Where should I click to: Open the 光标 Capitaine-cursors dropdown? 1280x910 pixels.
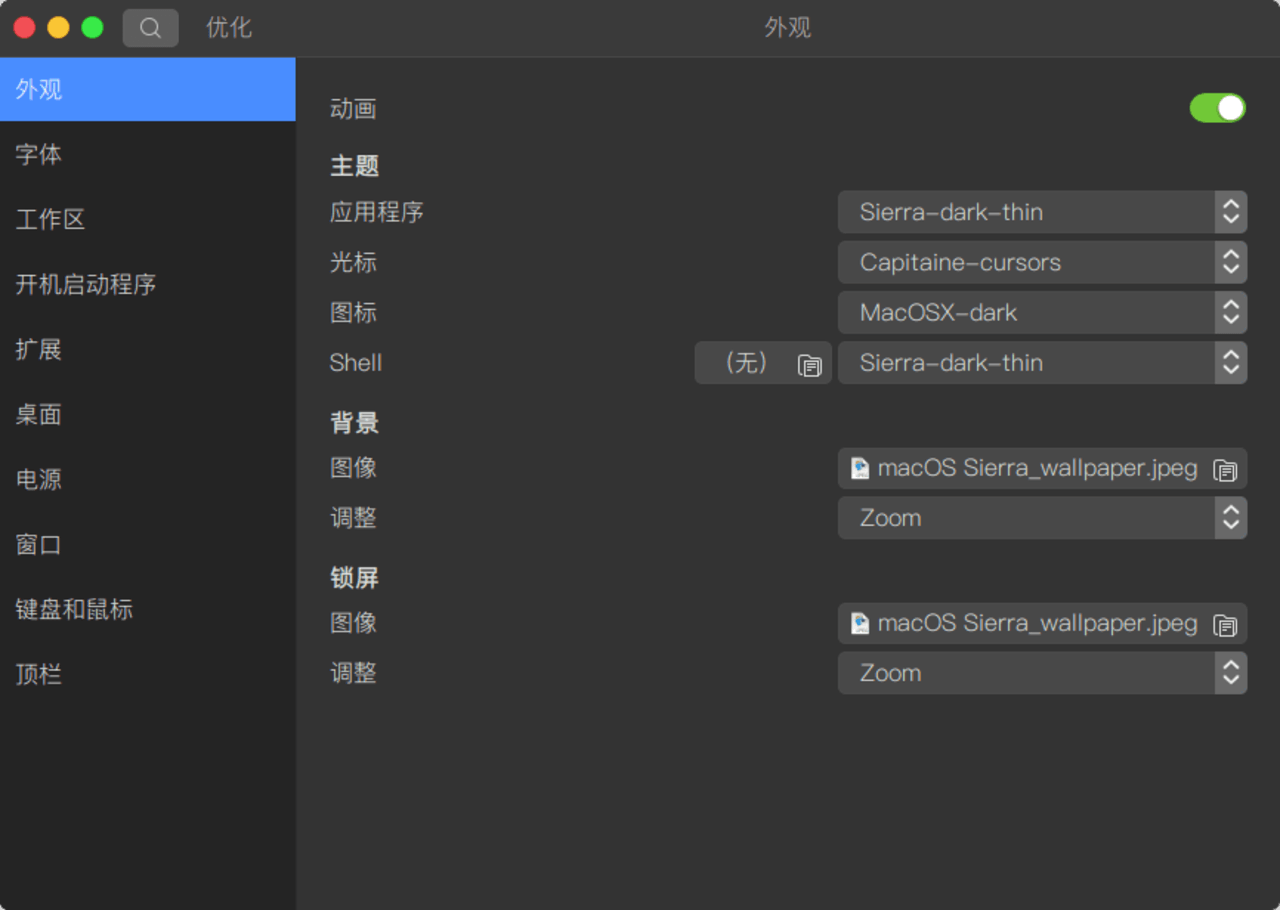[x=1042, y=262]
